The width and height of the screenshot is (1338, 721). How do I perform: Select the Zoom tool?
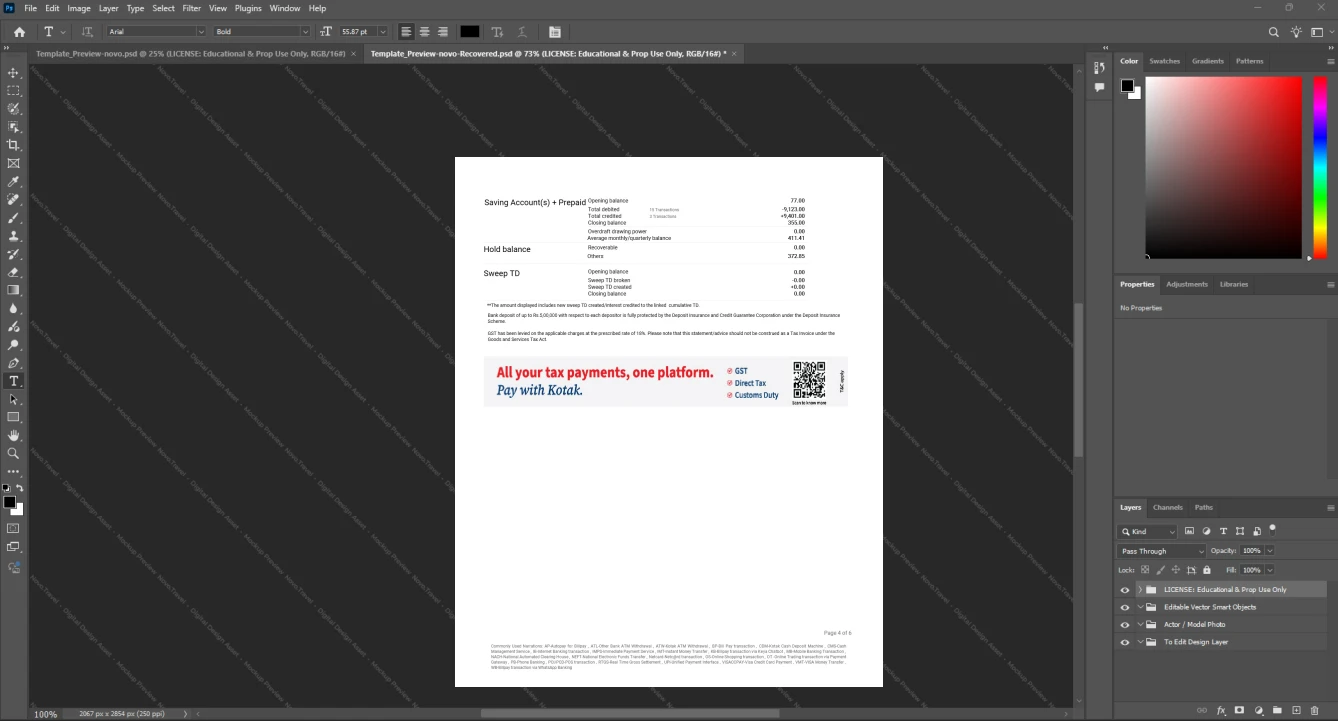14,454
